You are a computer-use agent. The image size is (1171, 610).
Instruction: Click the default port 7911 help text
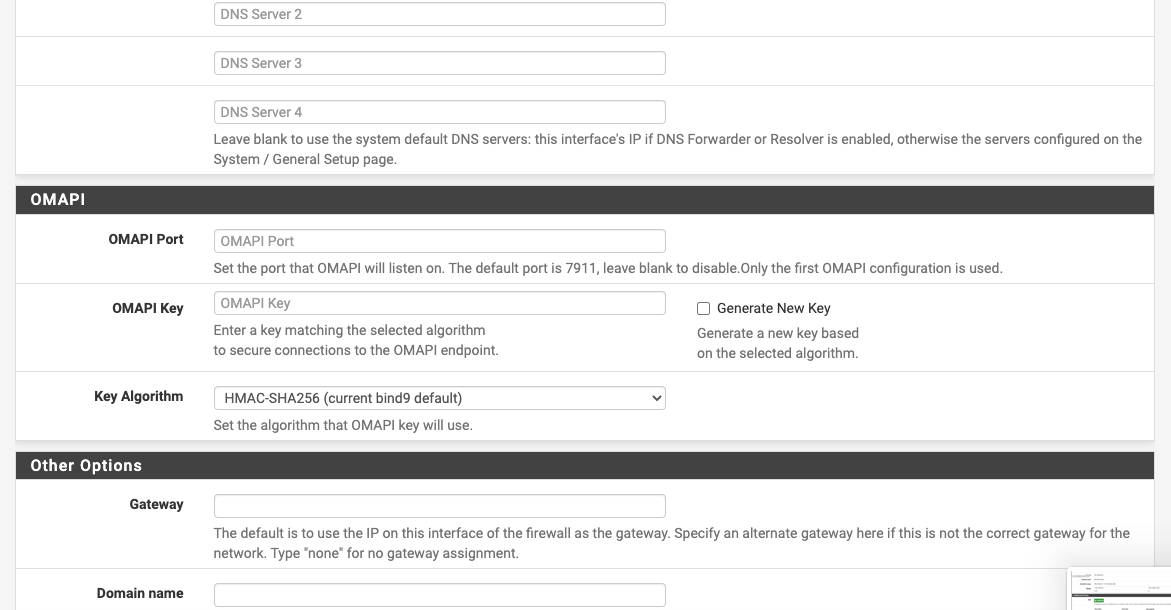pyautogui.click(x=608, y=268)
